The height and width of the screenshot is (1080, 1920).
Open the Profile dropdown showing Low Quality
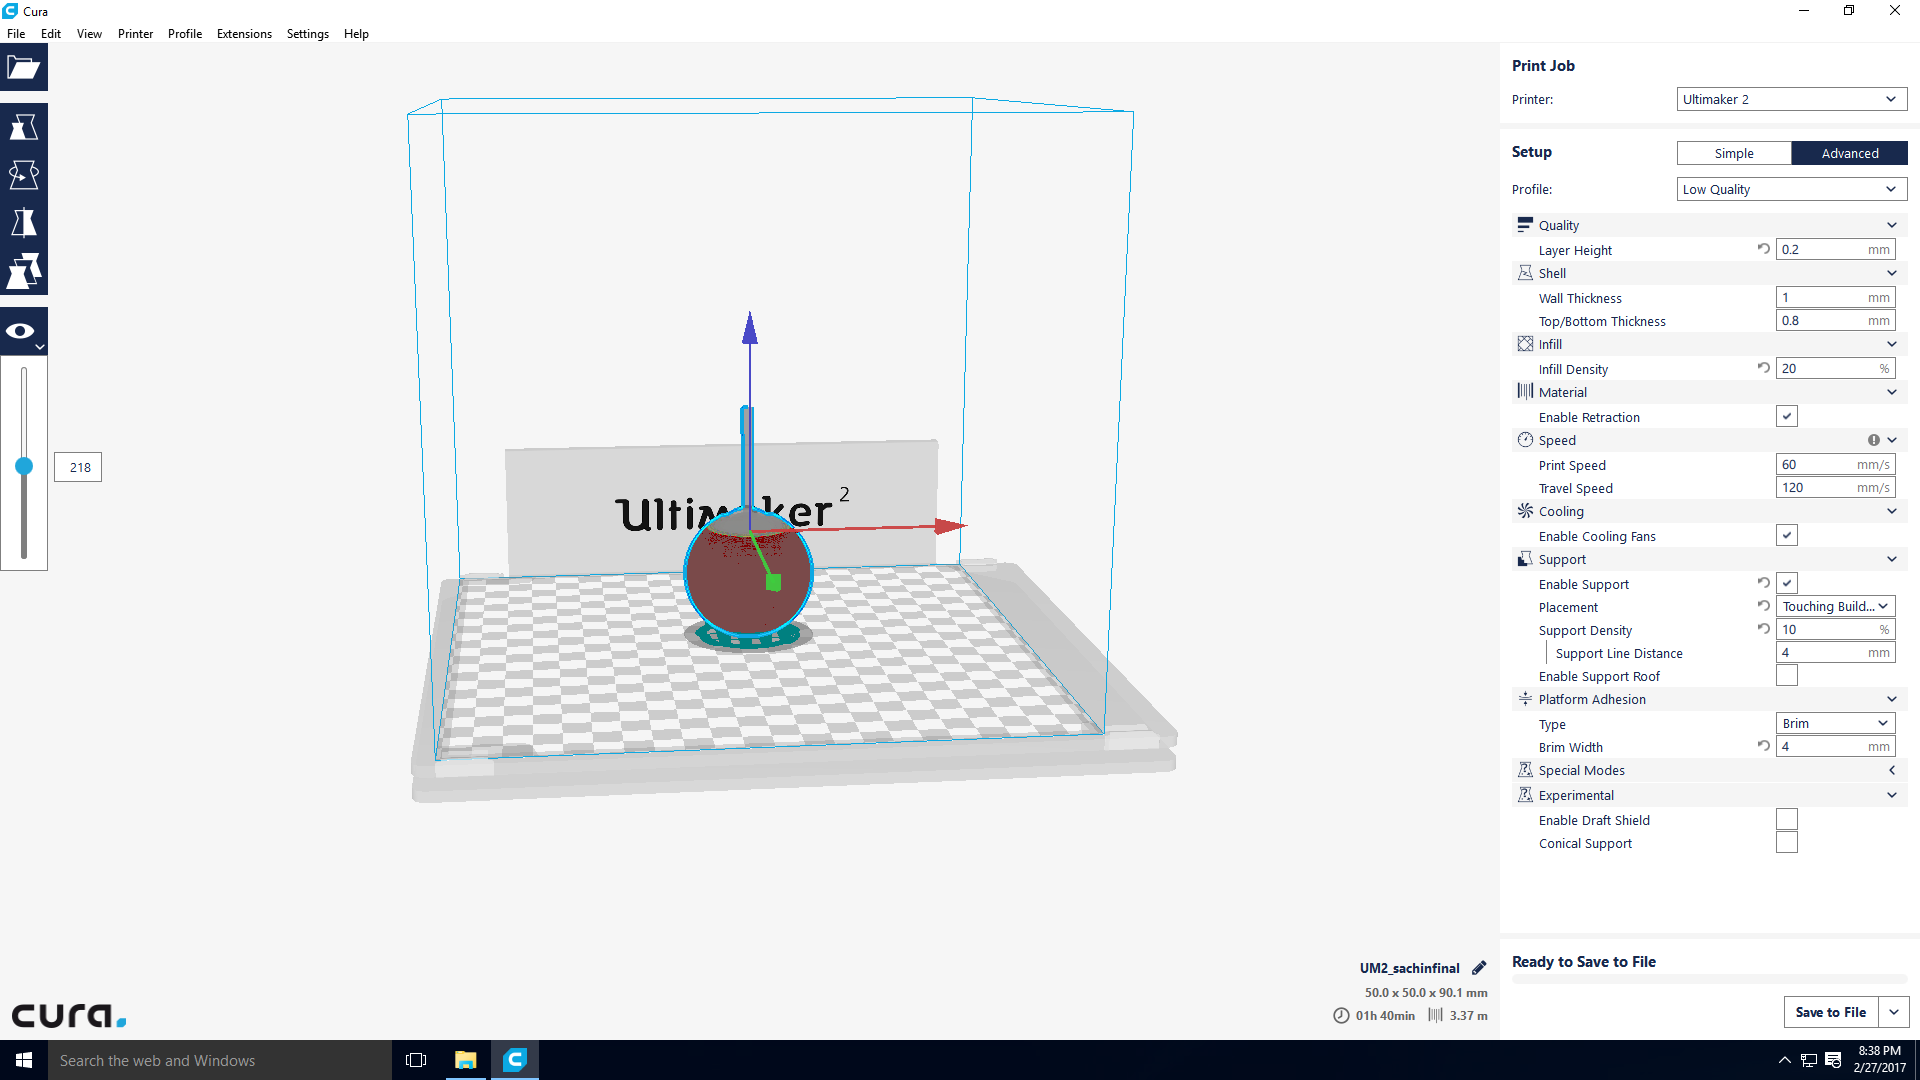pyautogui.click(x=1792, y=189)
